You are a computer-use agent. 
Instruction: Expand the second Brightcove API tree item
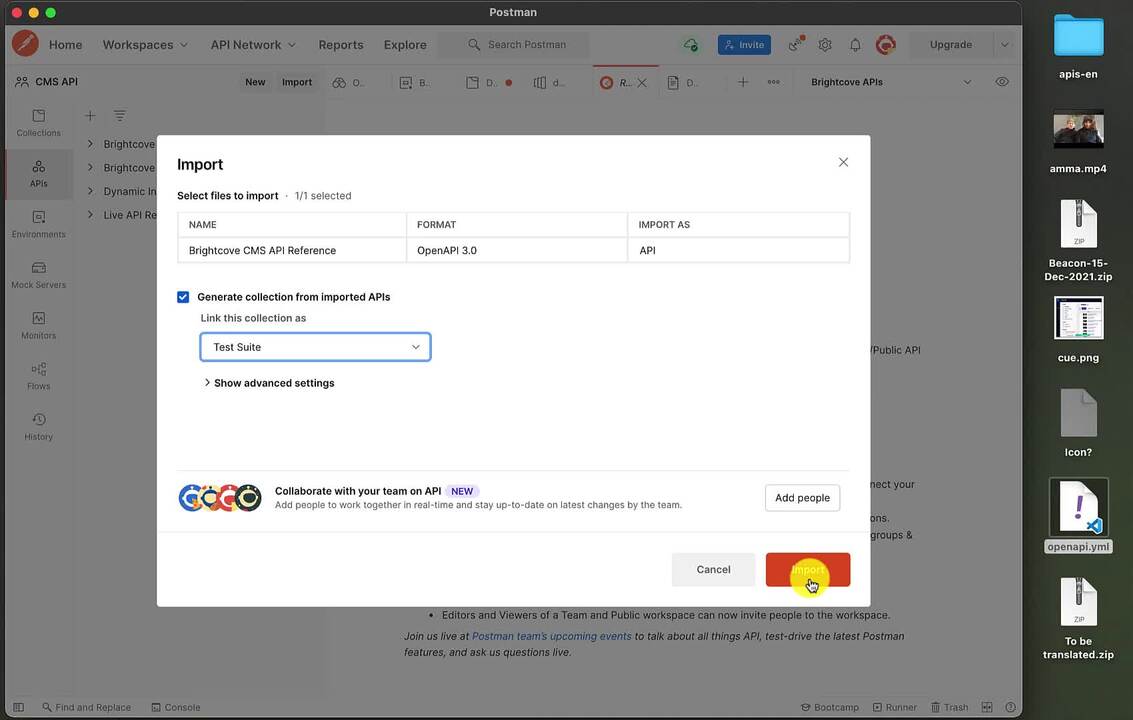pyautogui.click(x=90, y=167)
